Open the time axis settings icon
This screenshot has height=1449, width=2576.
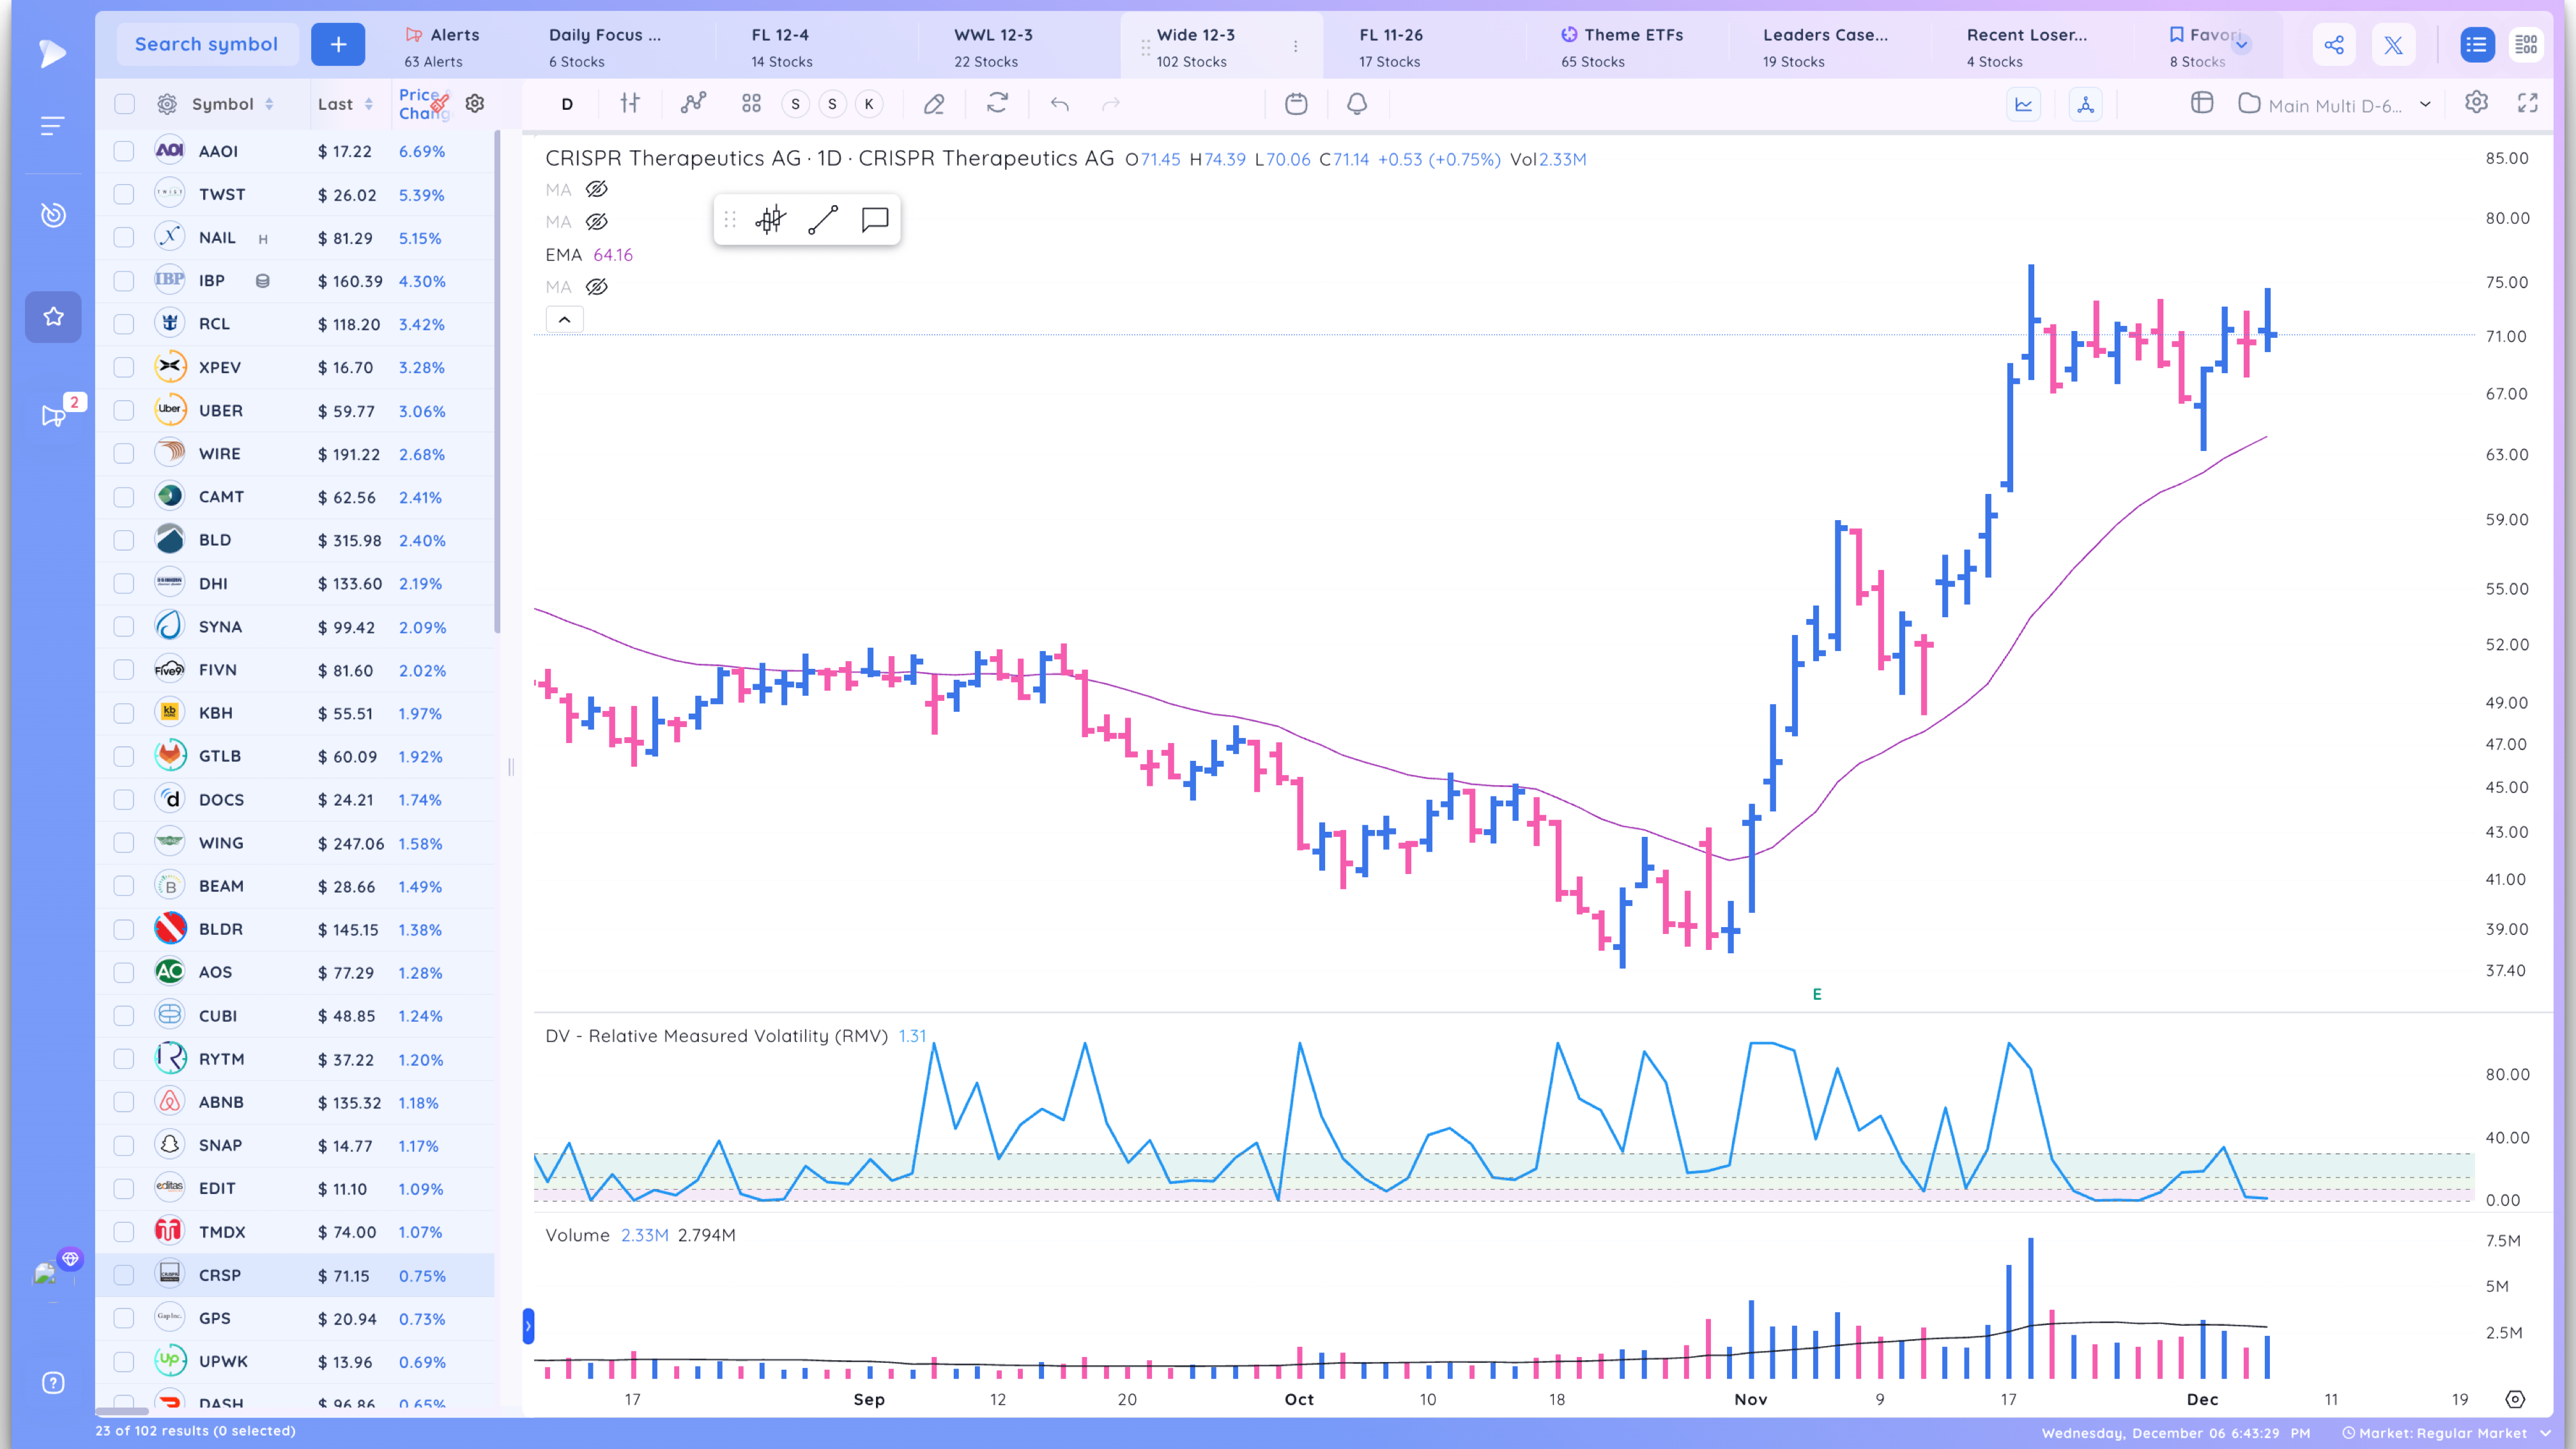click(2515, 1399)
